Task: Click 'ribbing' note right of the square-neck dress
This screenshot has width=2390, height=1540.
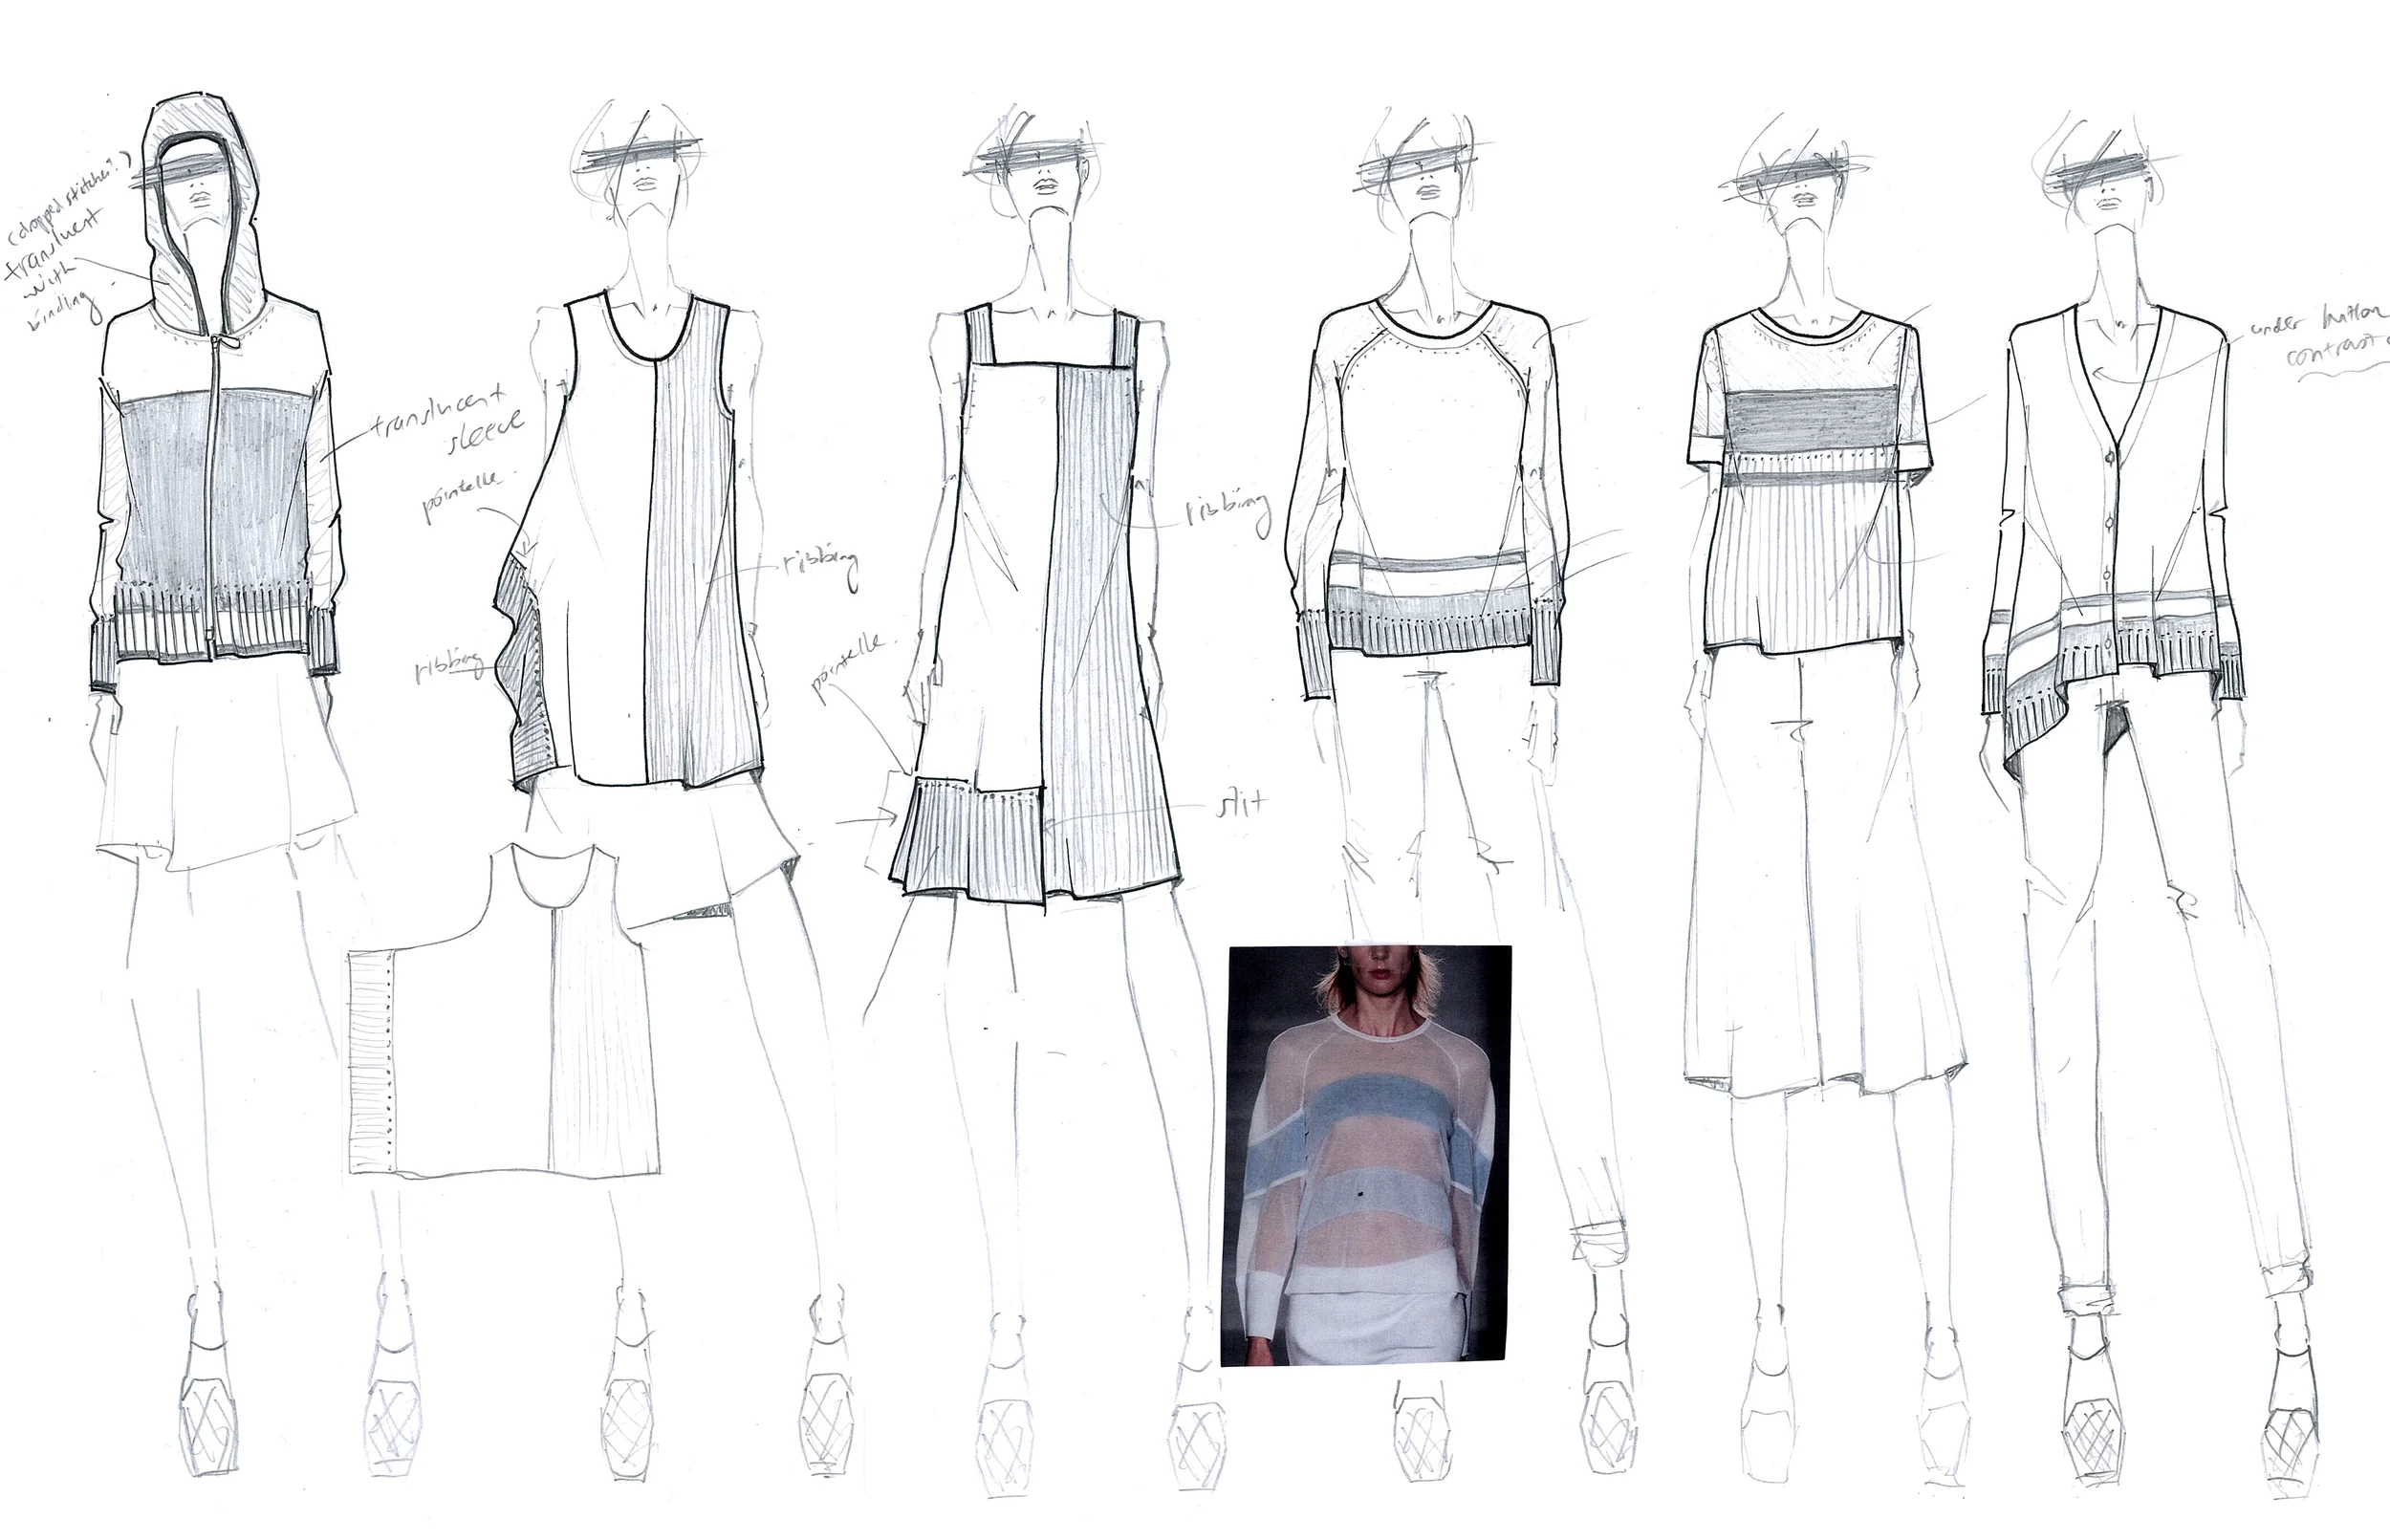Action: 1227,508
